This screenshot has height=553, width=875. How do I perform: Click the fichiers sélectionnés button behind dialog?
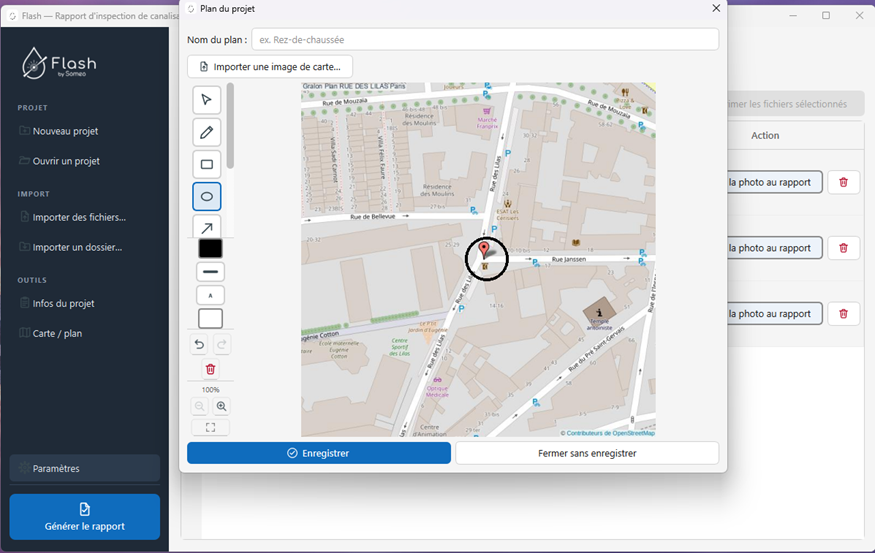coord(795,104)
